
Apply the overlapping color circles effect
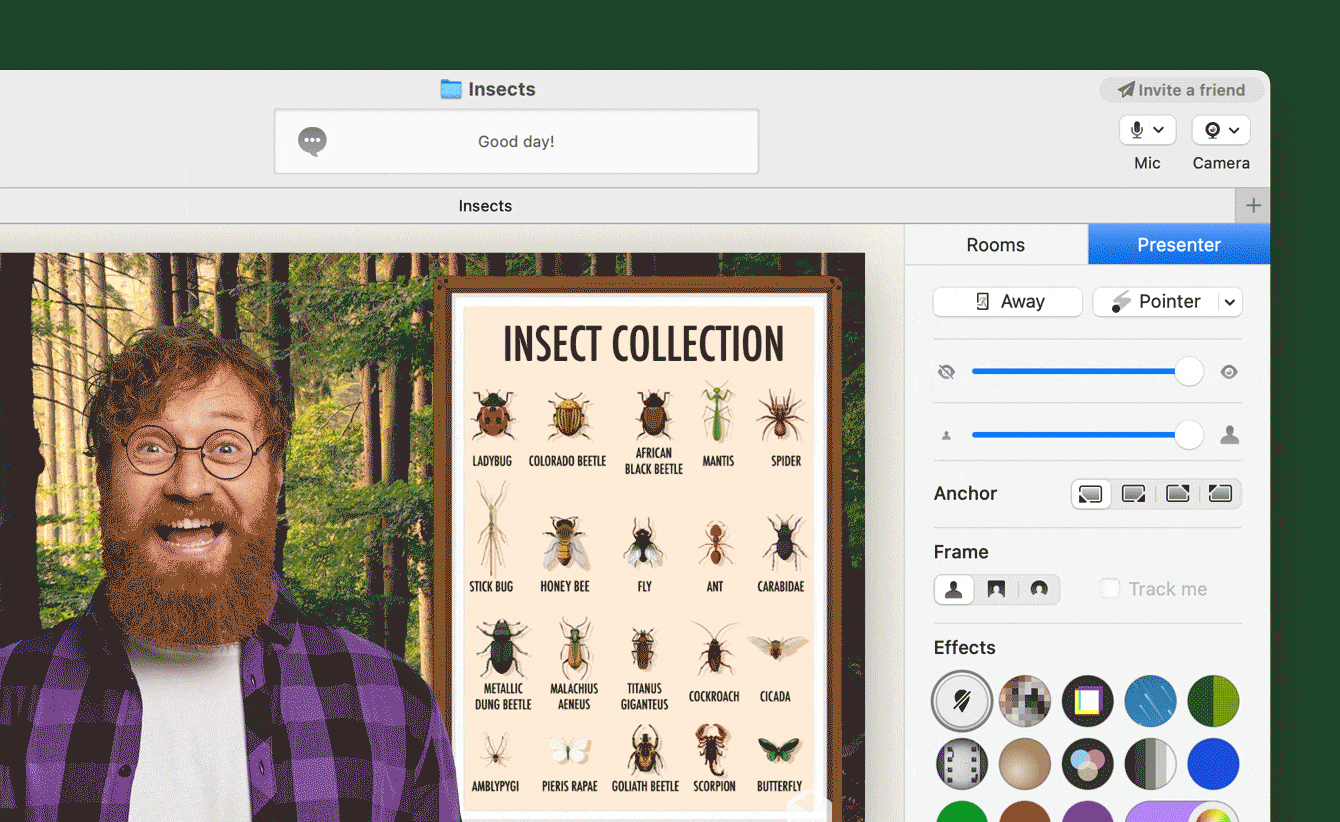pyautogui.click(x=1087, y=764)
